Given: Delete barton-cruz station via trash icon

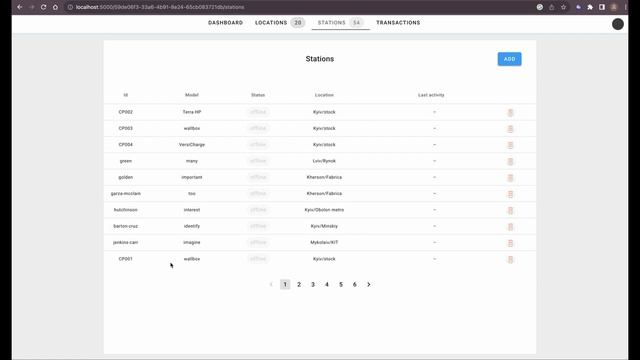Looking at the screenshot, I should coord(510,227).
